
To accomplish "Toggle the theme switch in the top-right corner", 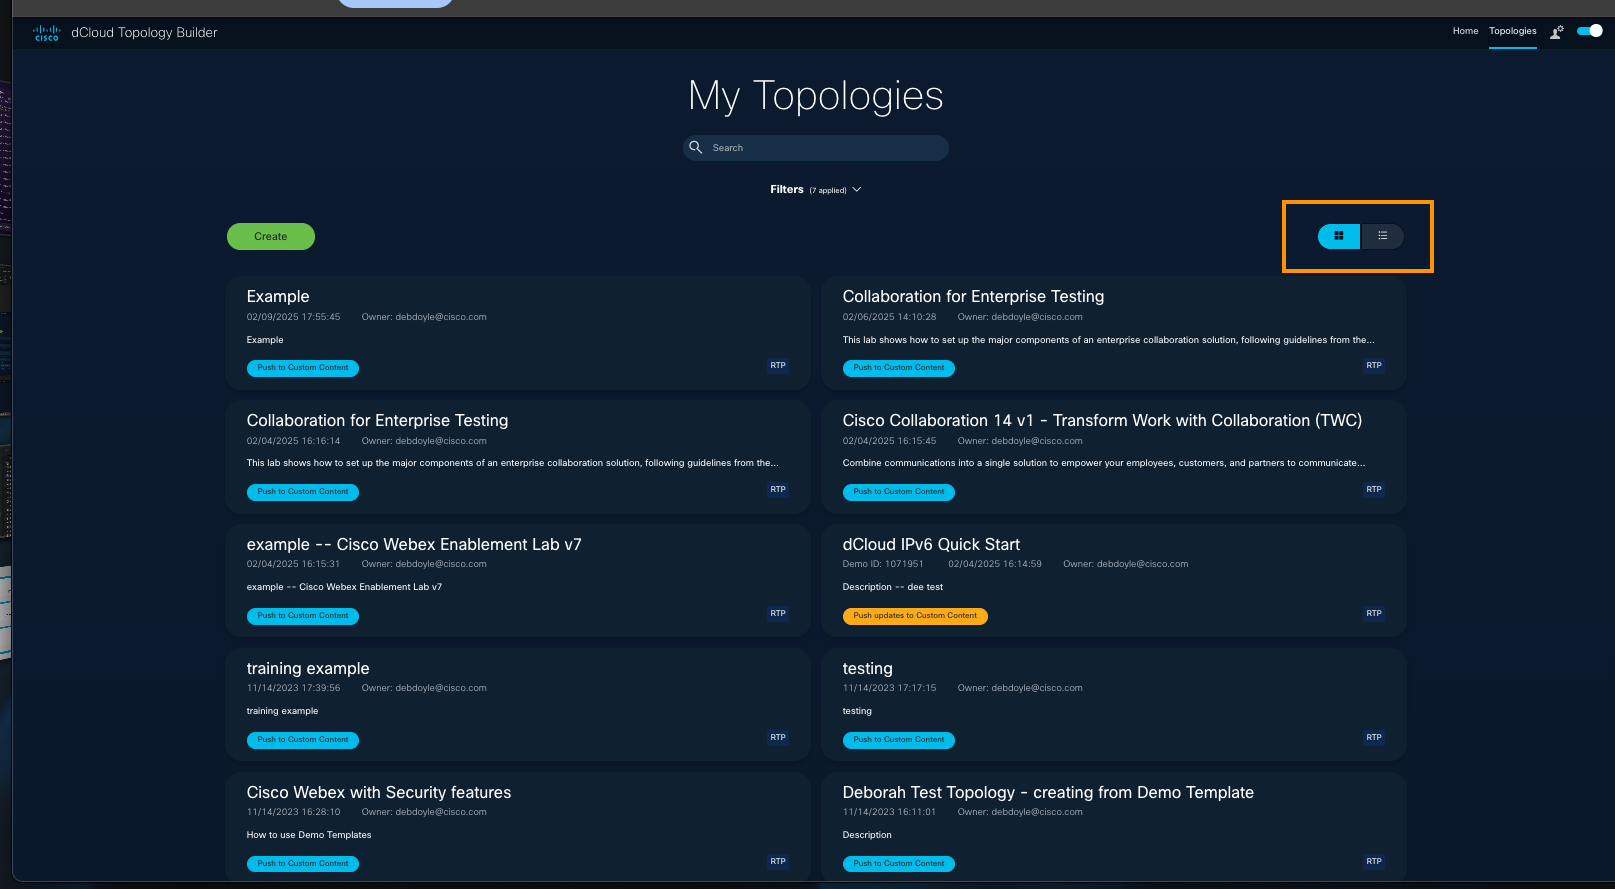I will [x=1589, y=31].
